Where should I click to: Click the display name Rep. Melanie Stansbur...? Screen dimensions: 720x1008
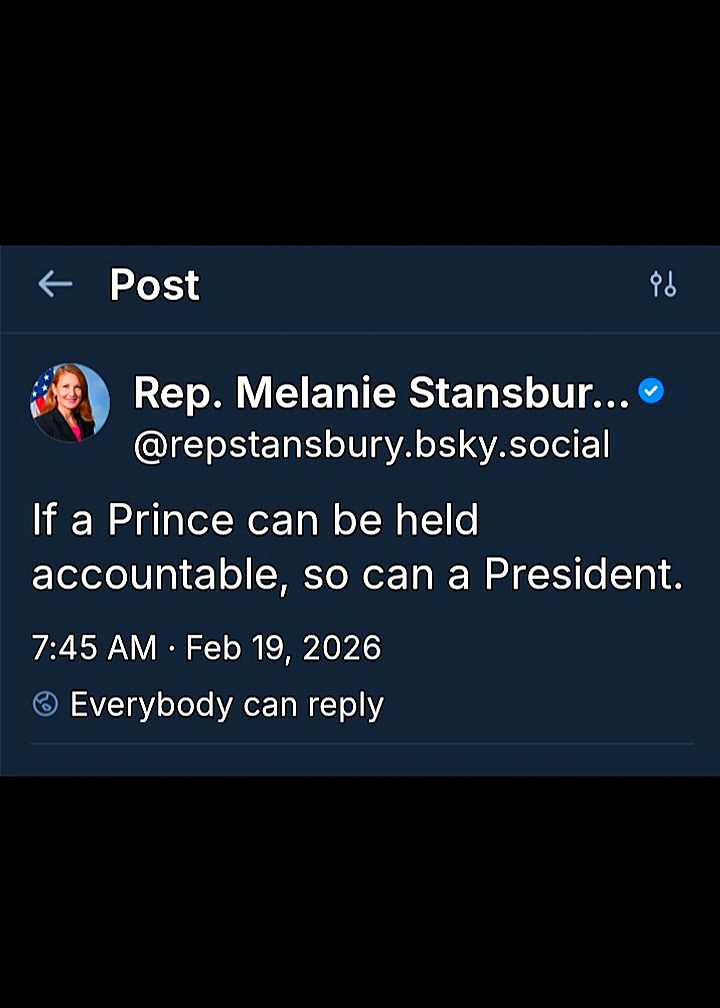(x=381, y=394)
